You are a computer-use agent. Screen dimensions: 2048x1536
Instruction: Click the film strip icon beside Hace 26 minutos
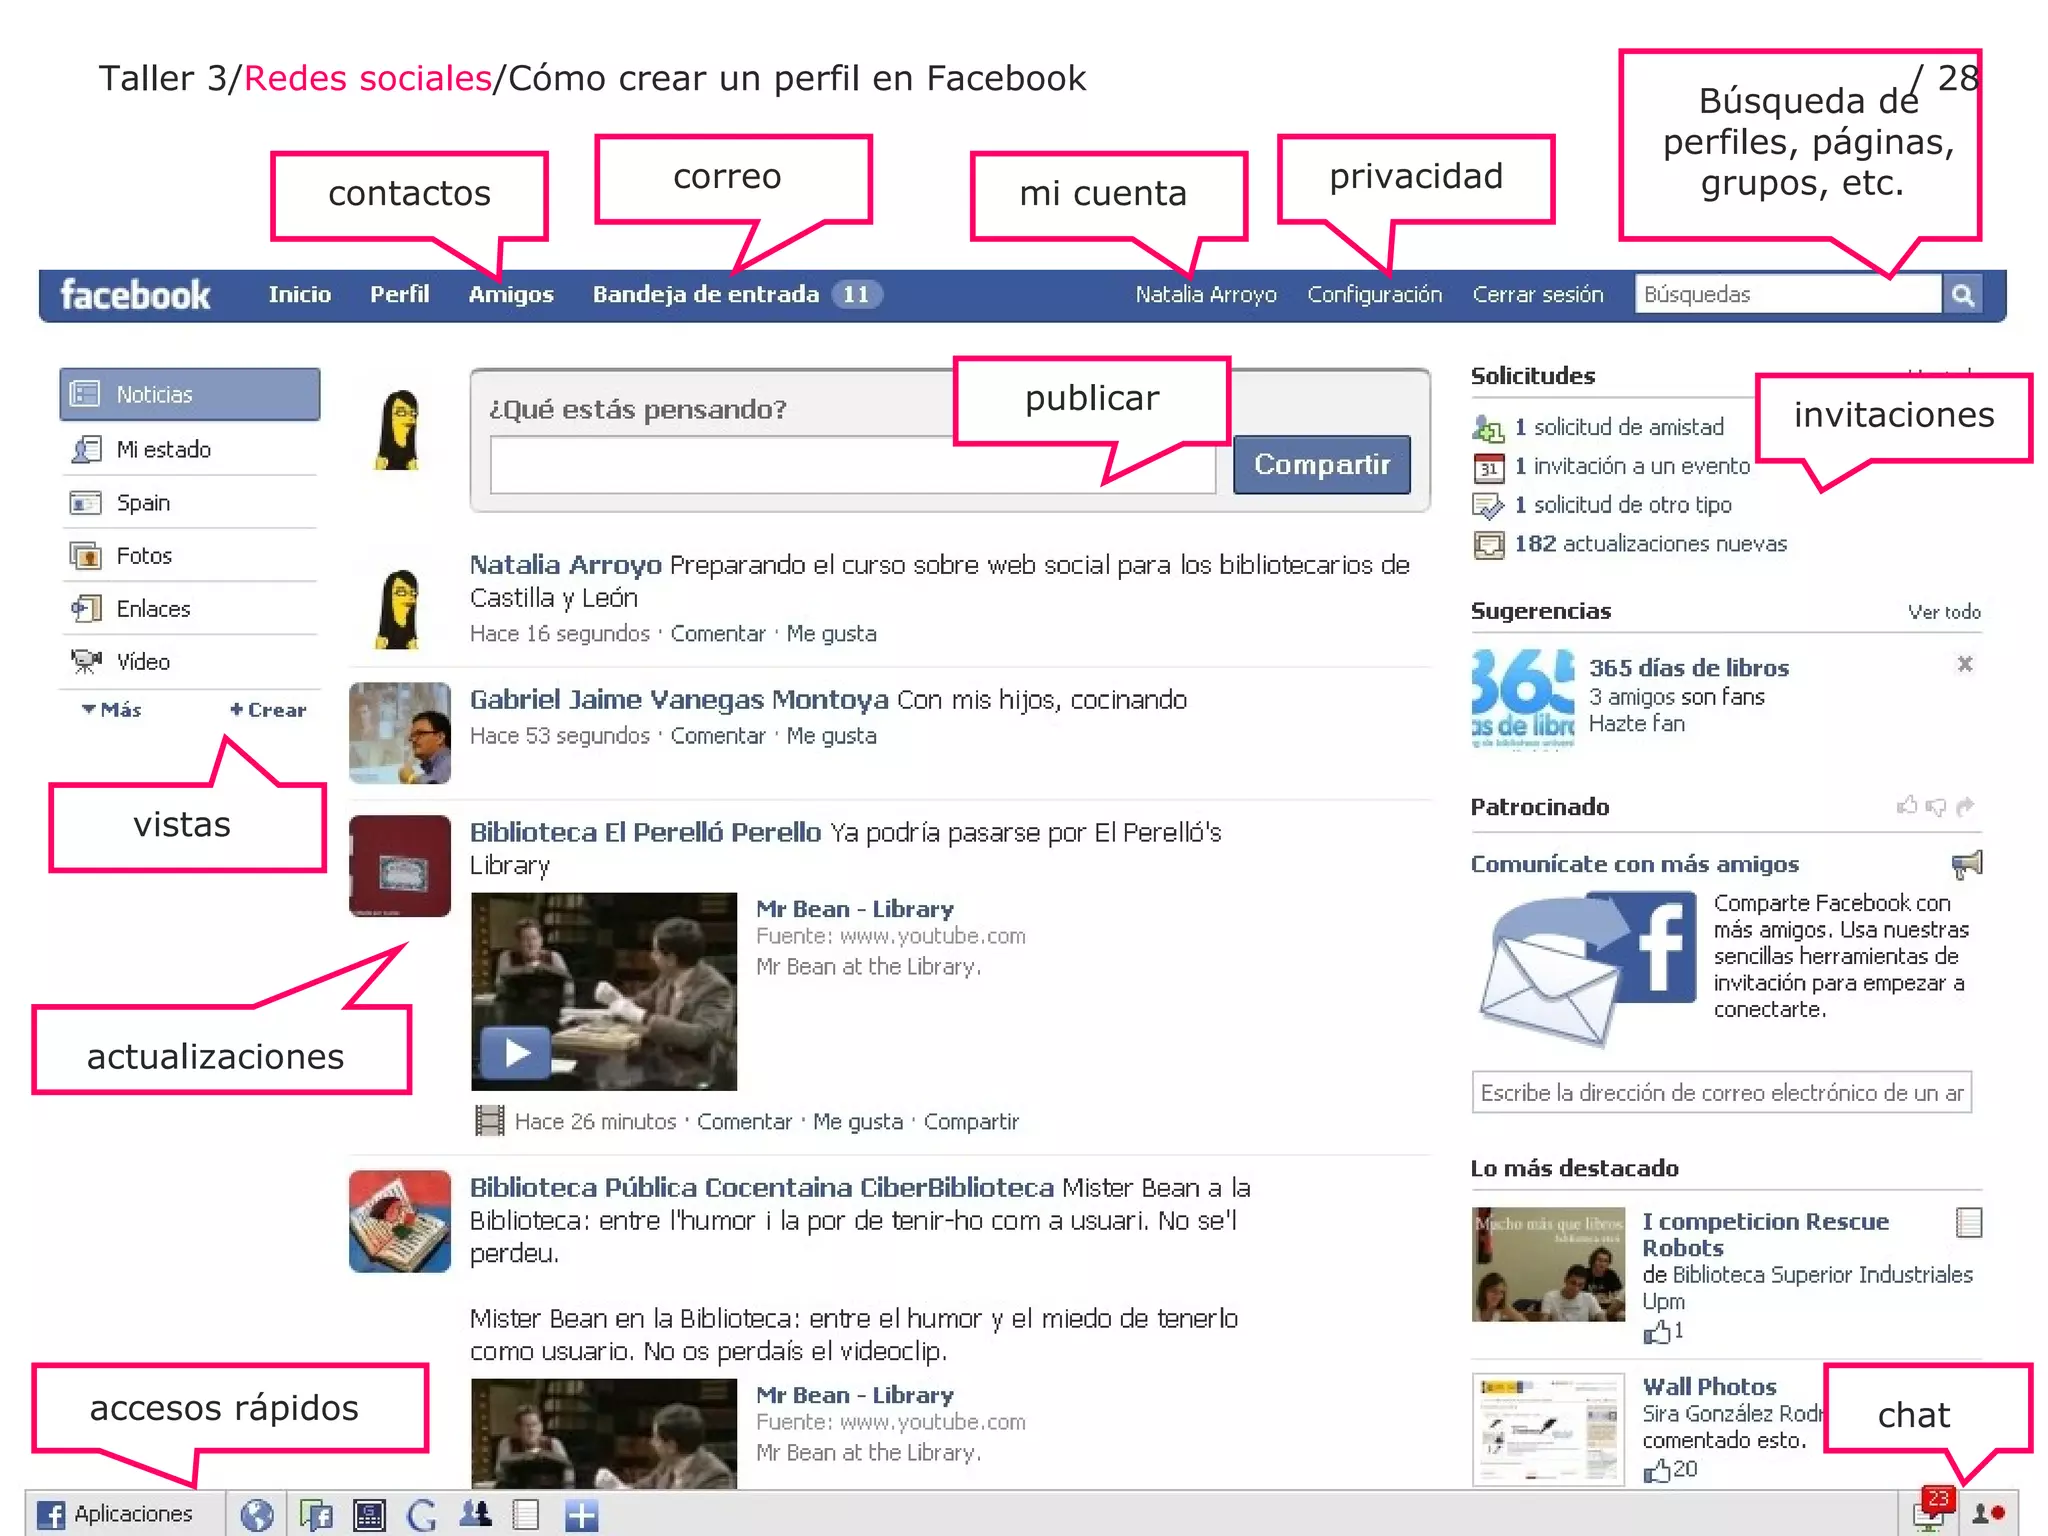489,1120
